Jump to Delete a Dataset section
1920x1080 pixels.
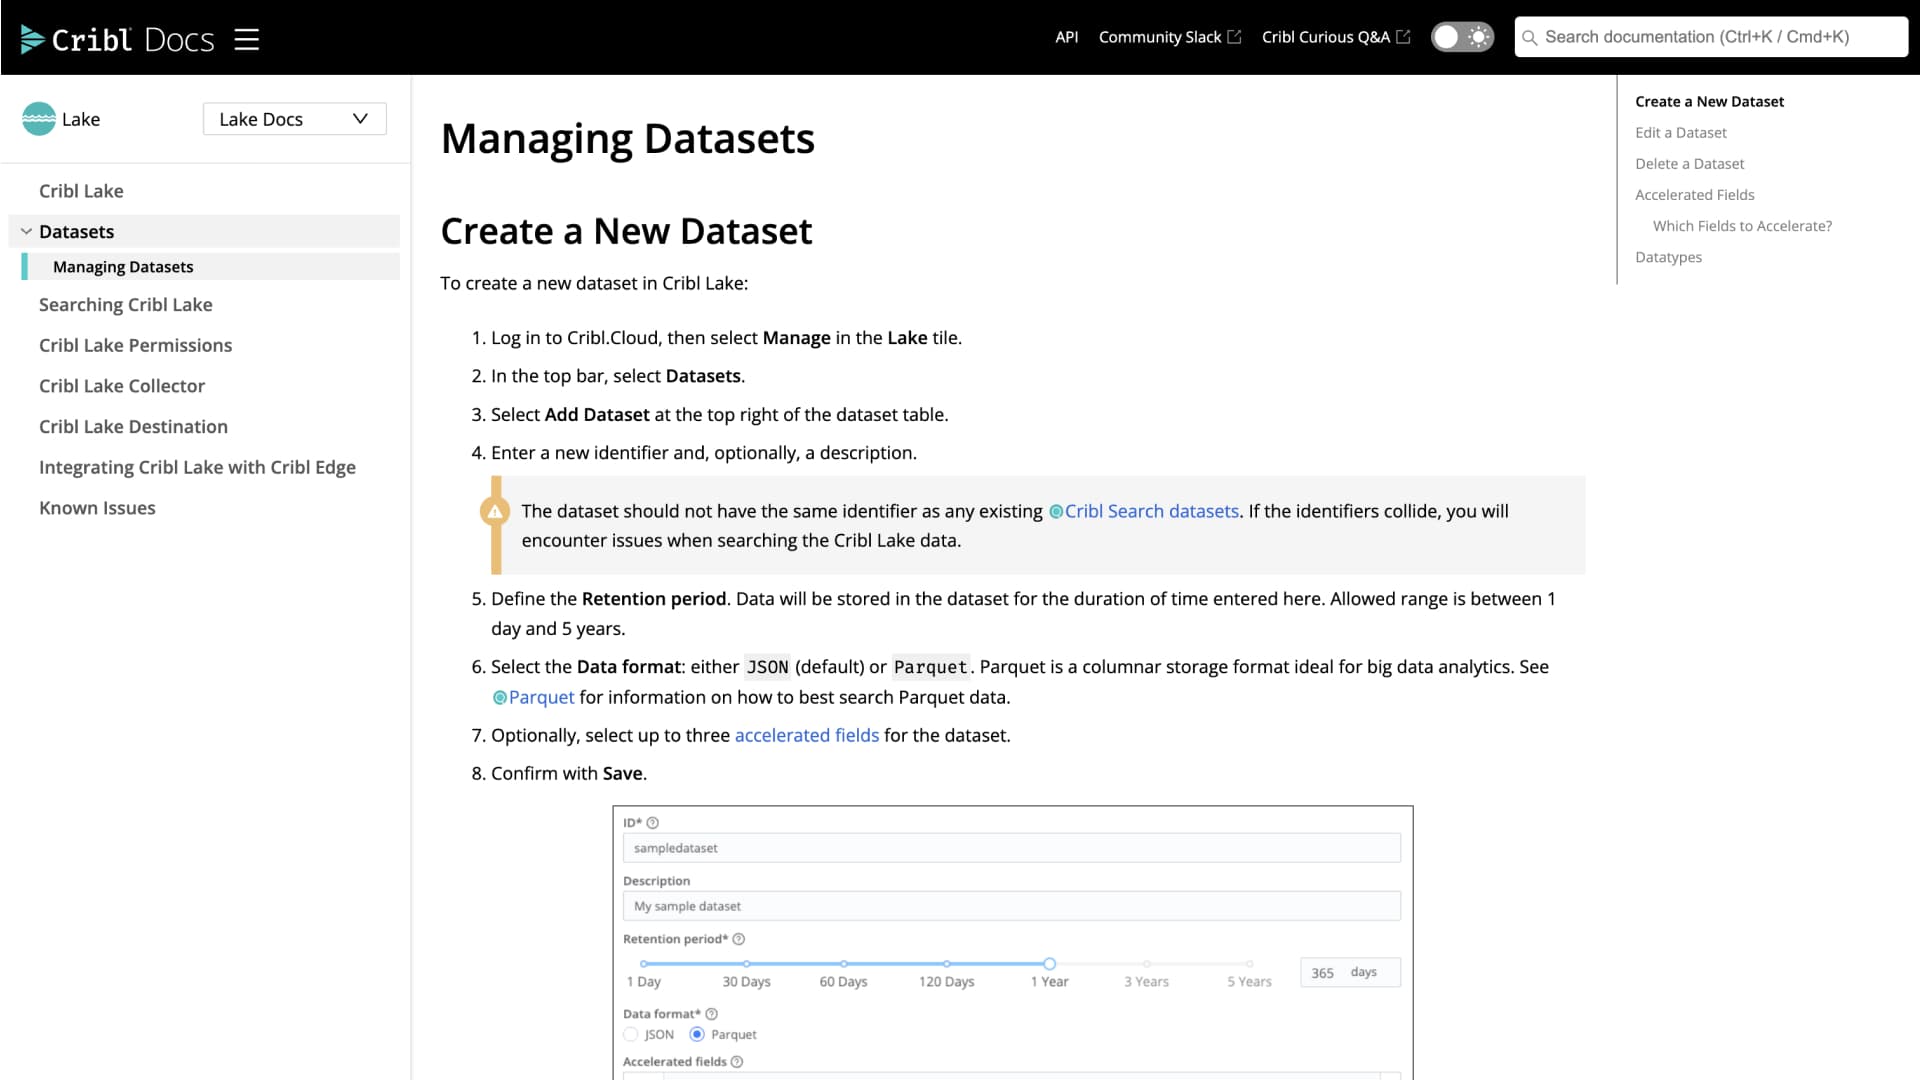pos(1689,164)
